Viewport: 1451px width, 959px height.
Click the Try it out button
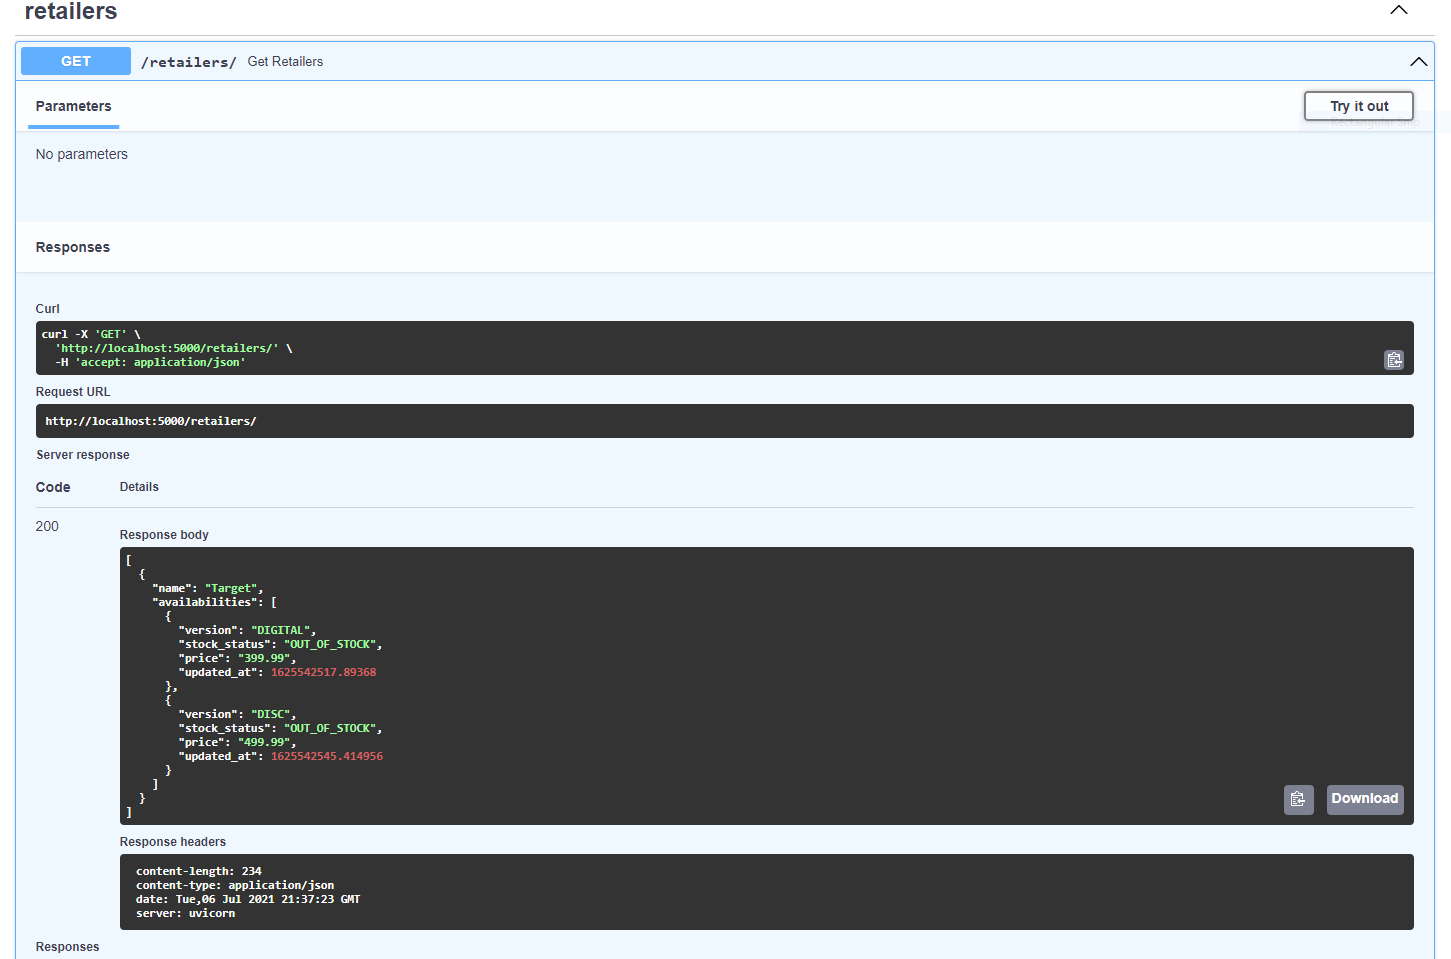[1358, 106]
